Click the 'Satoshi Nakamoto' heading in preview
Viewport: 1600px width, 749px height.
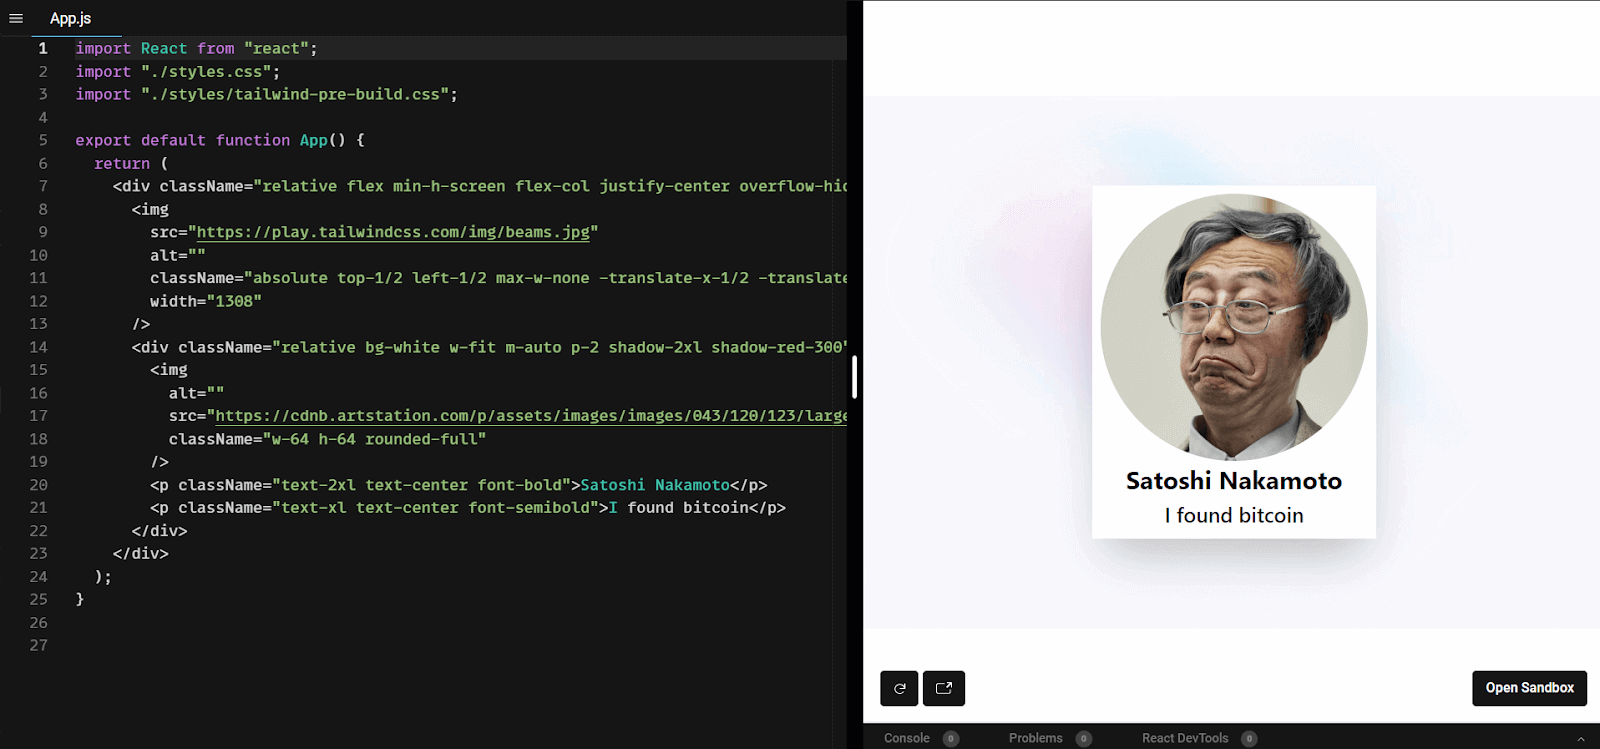(1234, 481)
